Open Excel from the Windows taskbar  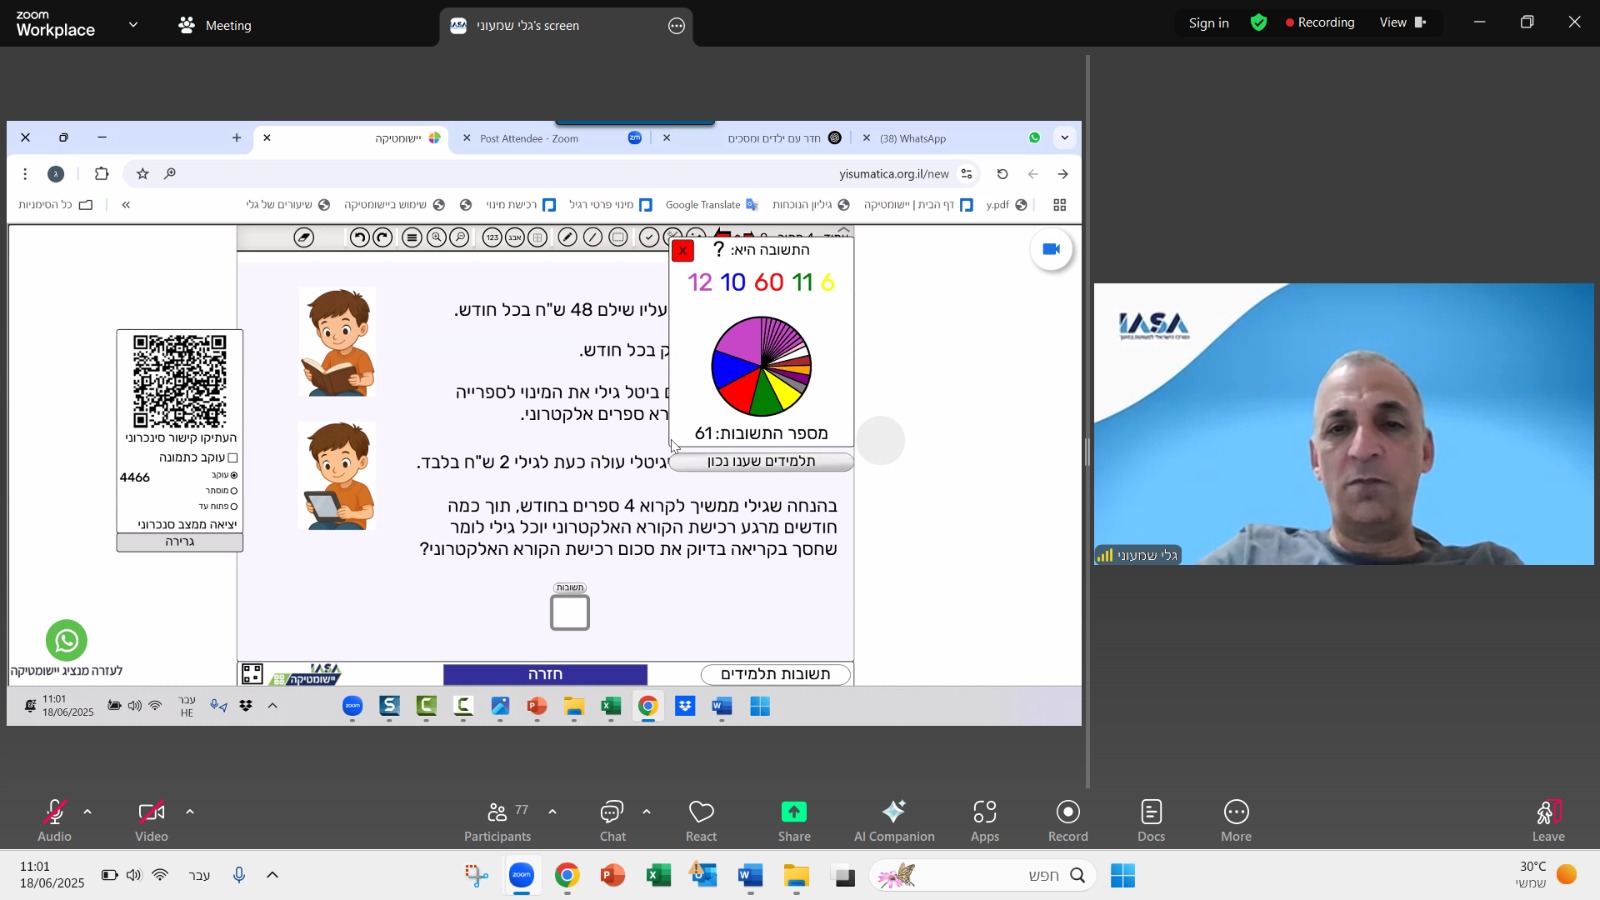coord(658,876)
